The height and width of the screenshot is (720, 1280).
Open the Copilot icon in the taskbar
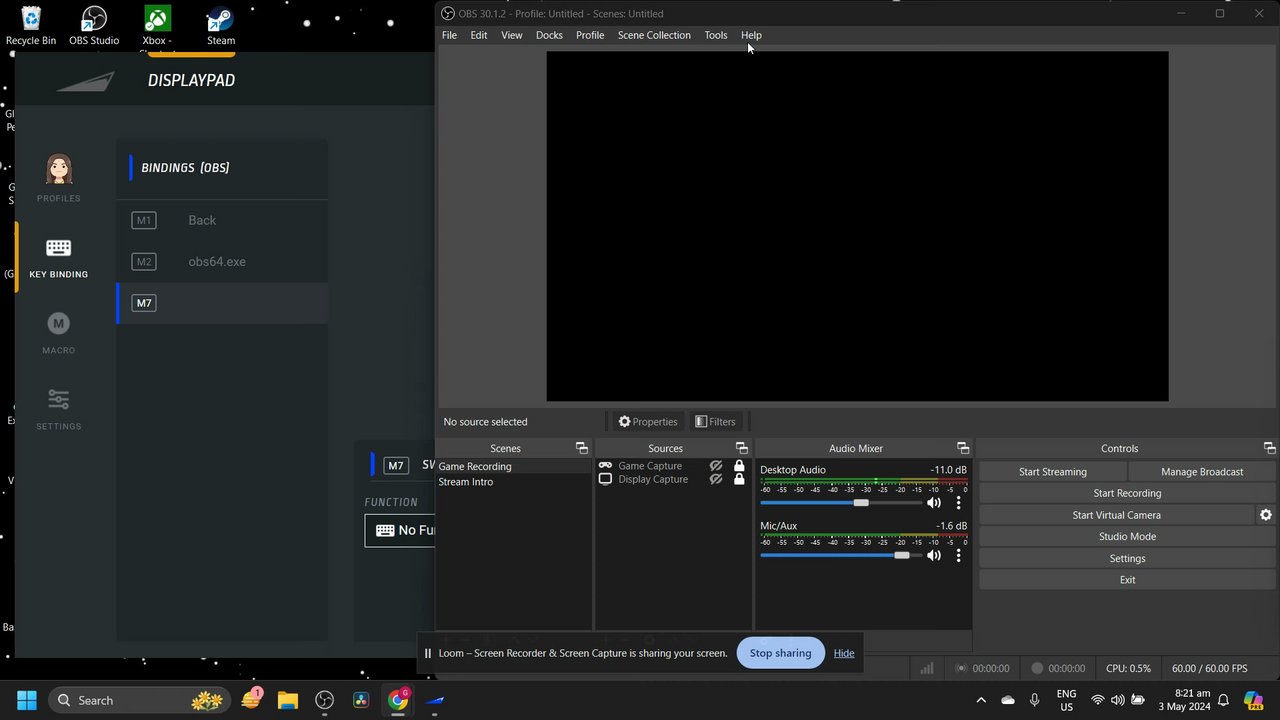tap(1254, 700)
